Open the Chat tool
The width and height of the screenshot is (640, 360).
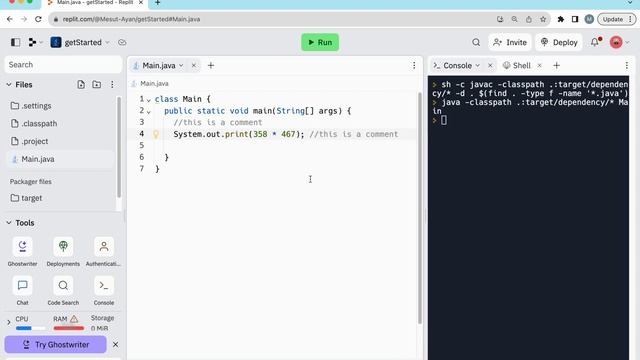click(x=22, y=291)
